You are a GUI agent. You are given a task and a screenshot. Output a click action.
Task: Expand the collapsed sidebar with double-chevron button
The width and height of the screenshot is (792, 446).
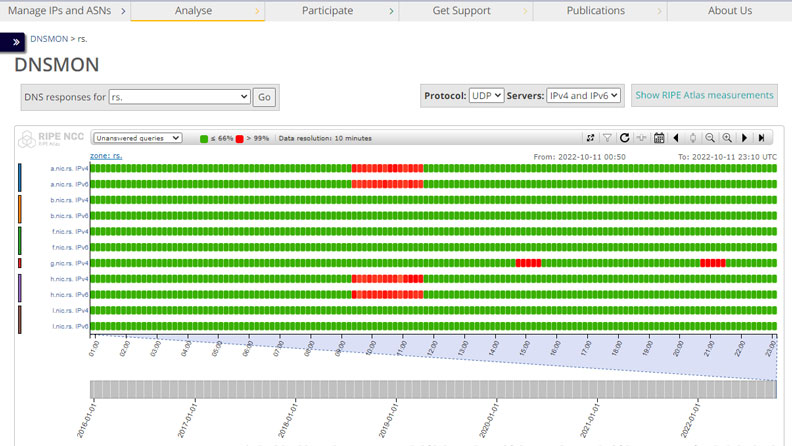[x=14, y=42]
